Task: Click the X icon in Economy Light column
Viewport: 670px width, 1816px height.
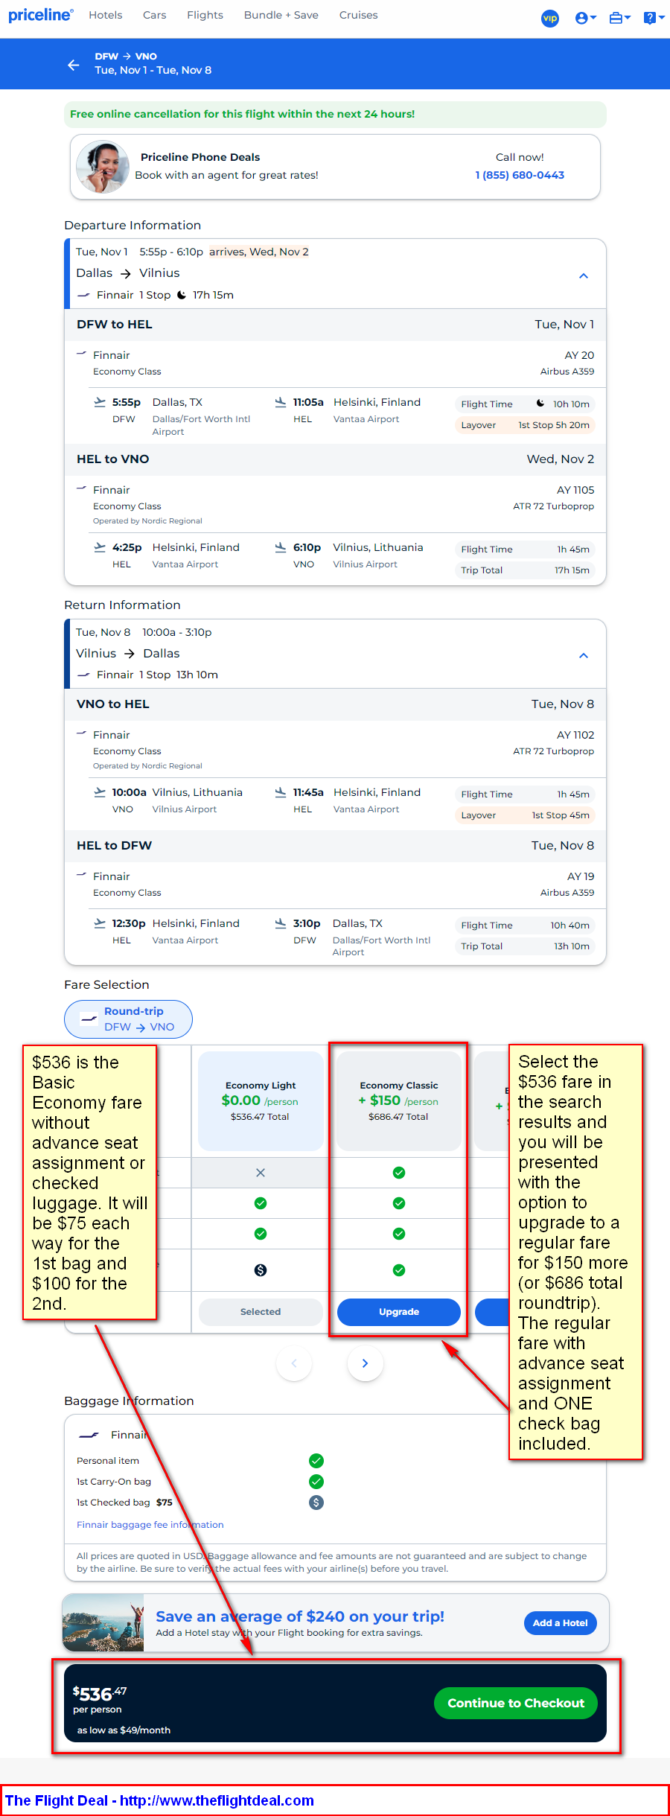Action: click(261, 1172)
